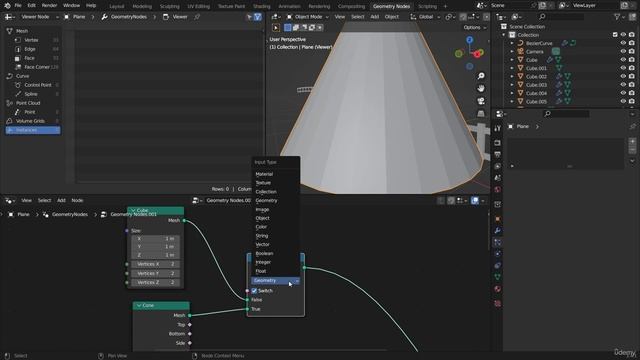Expand the Cube.003 outliner row
The height and width of the screenshot is (360, 640).
(512, 85)
